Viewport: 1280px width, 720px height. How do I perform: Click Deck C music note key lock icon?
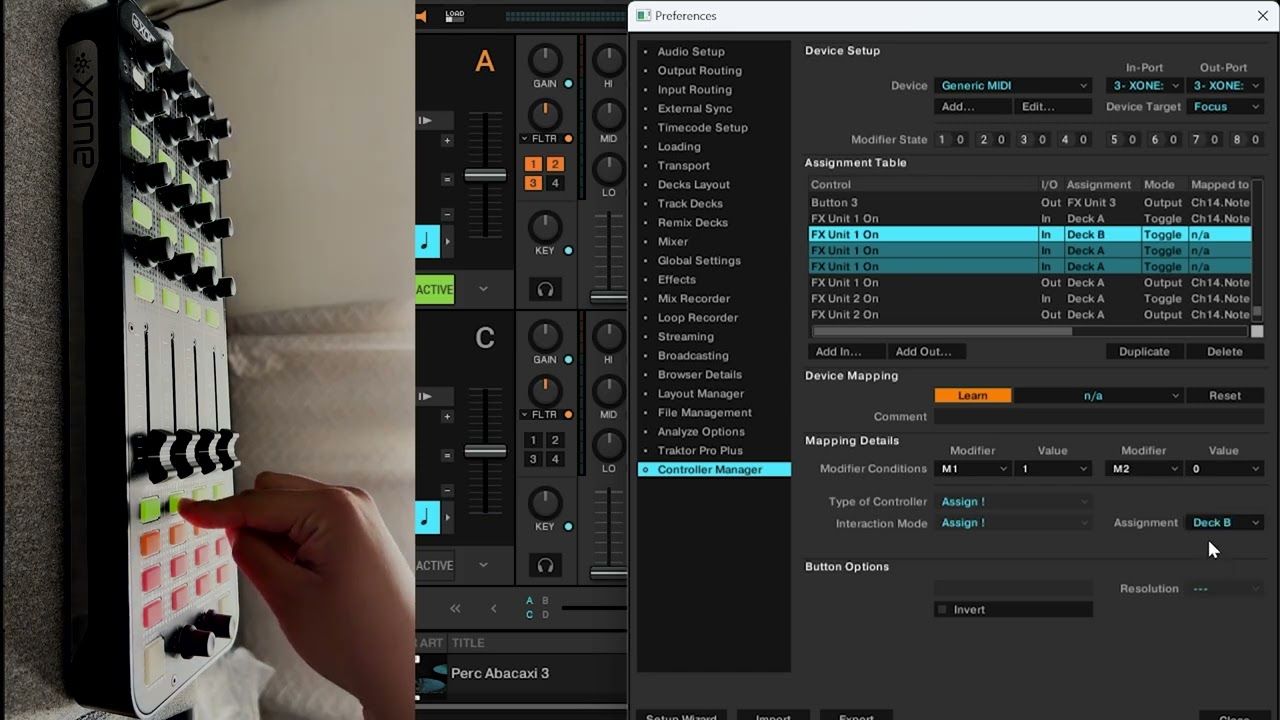[426, 517]
